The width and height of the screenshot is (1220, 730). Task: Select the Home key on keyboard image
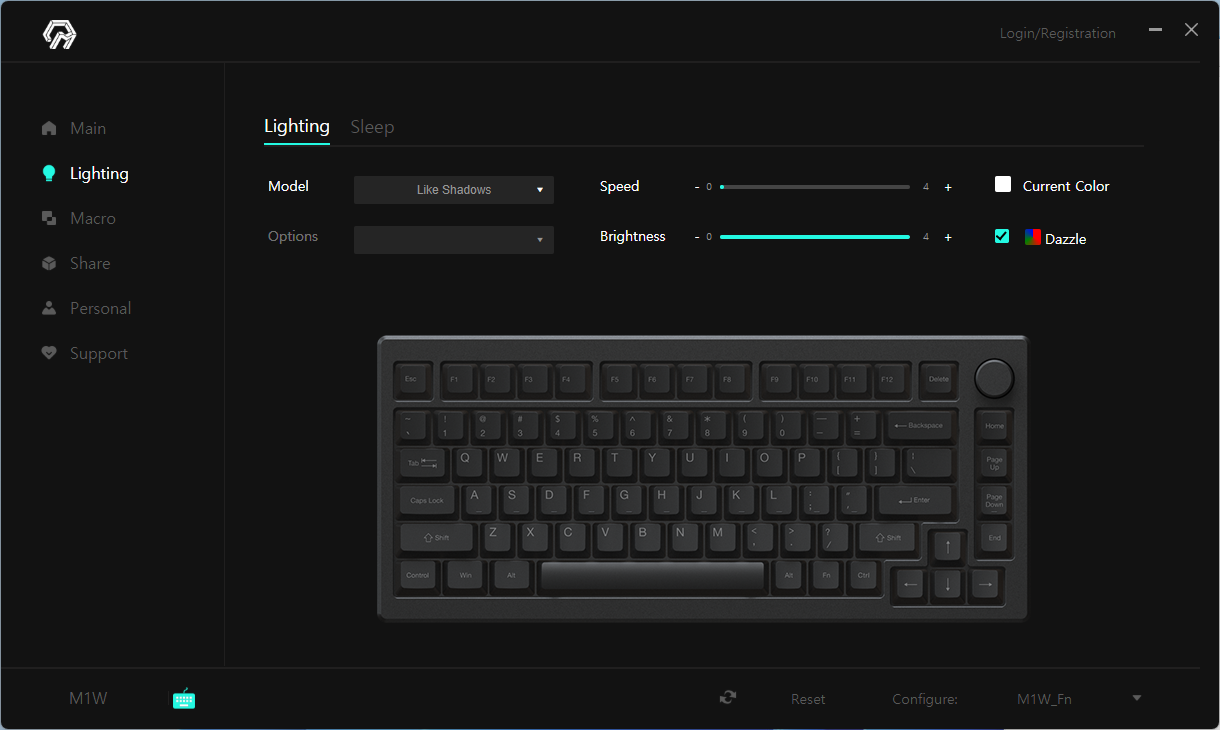(994, 426)
